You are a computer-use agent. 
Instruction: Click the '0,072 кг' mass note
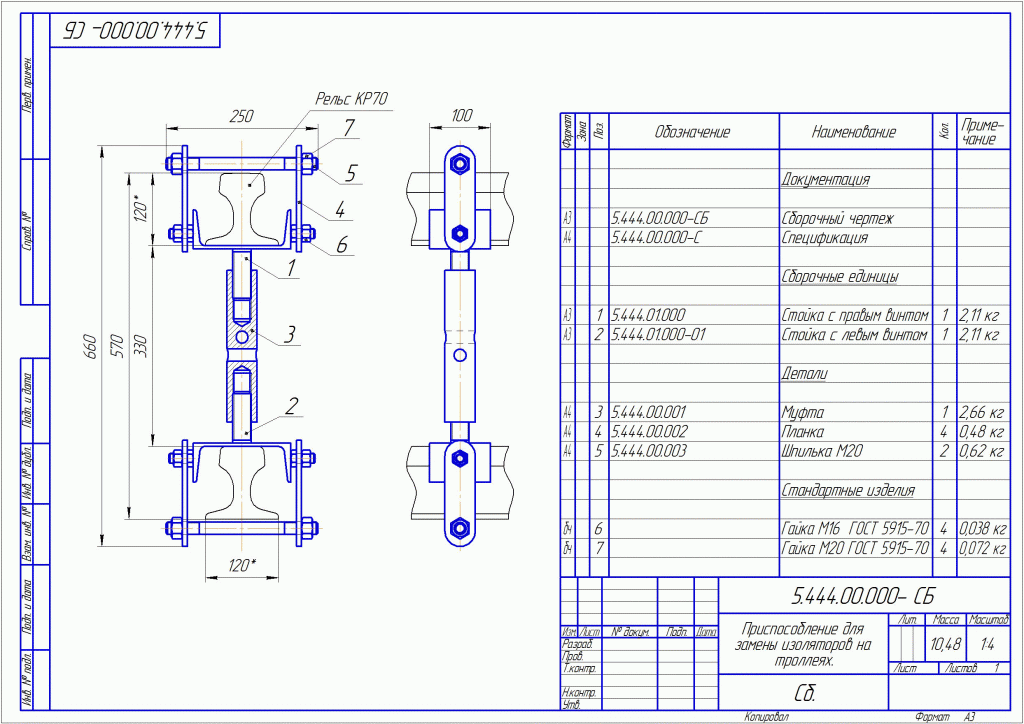tap(983, 548)
